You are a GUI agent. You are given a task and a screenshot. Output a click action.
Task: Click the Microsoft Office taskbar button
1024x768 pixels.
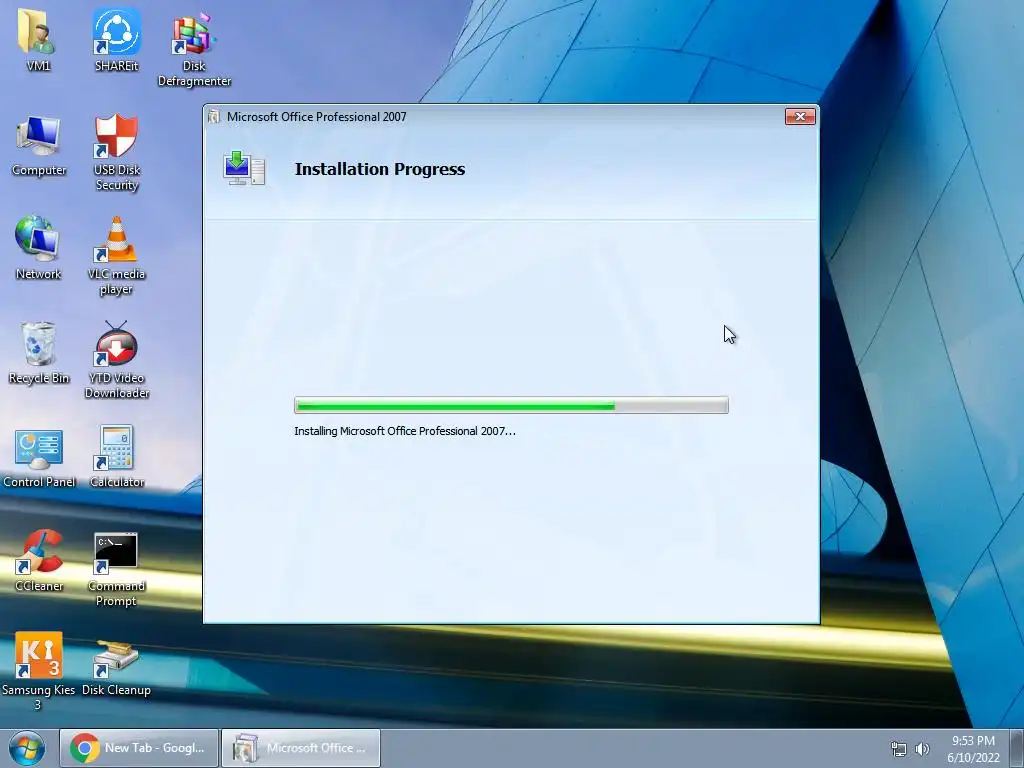[x=301, y=748]
